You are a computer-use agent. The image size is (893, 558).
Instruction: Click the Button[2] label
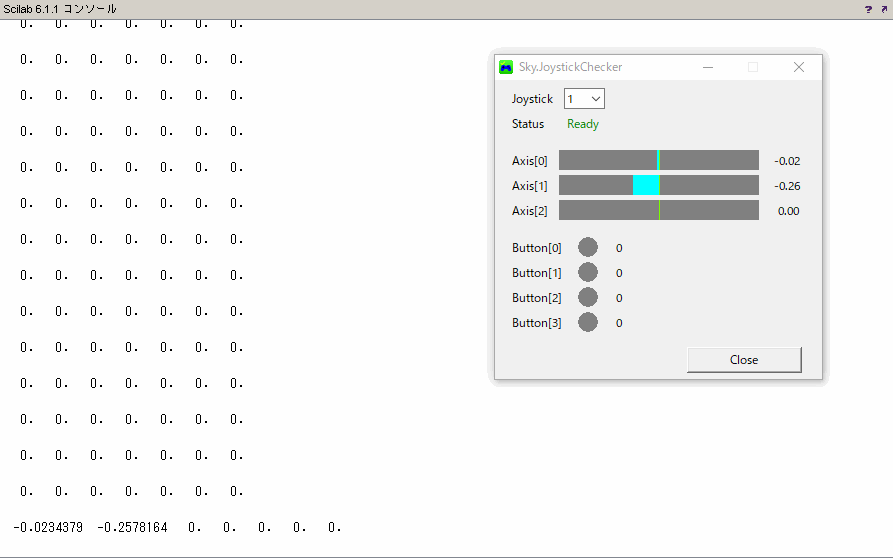536,298
